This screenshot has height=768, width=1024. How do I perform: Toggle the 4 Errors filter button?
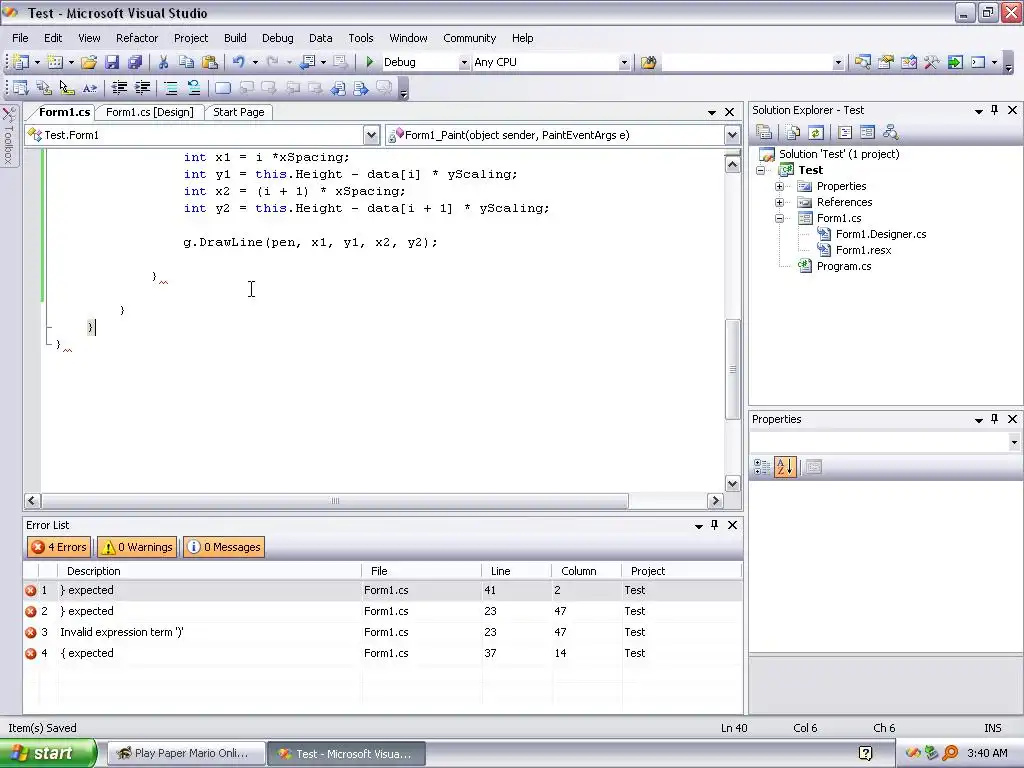(x=59, y=547)
